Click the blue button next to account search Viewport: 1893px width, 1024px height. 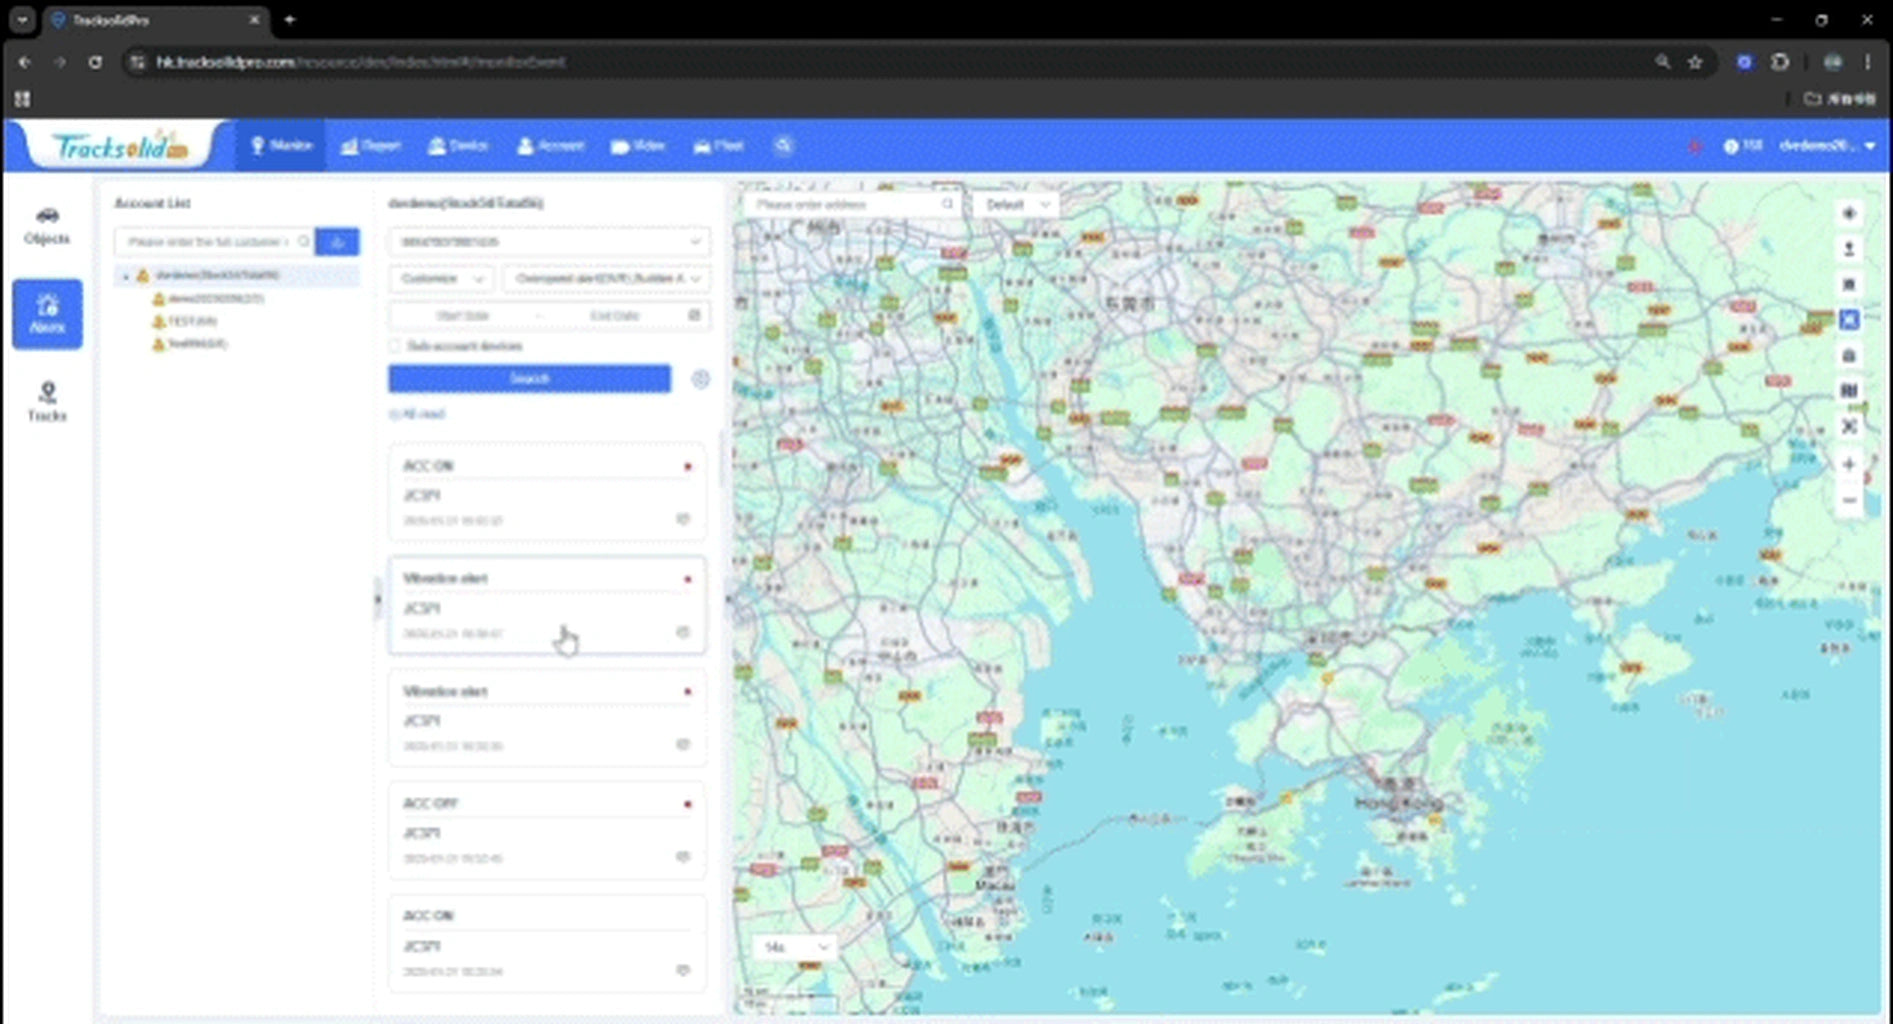tap(337, 242)
